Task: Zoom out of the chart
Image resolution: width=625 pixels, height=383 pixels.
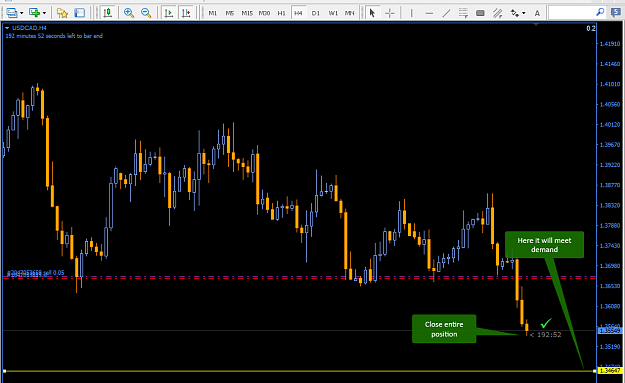Action: pos(146,13)
